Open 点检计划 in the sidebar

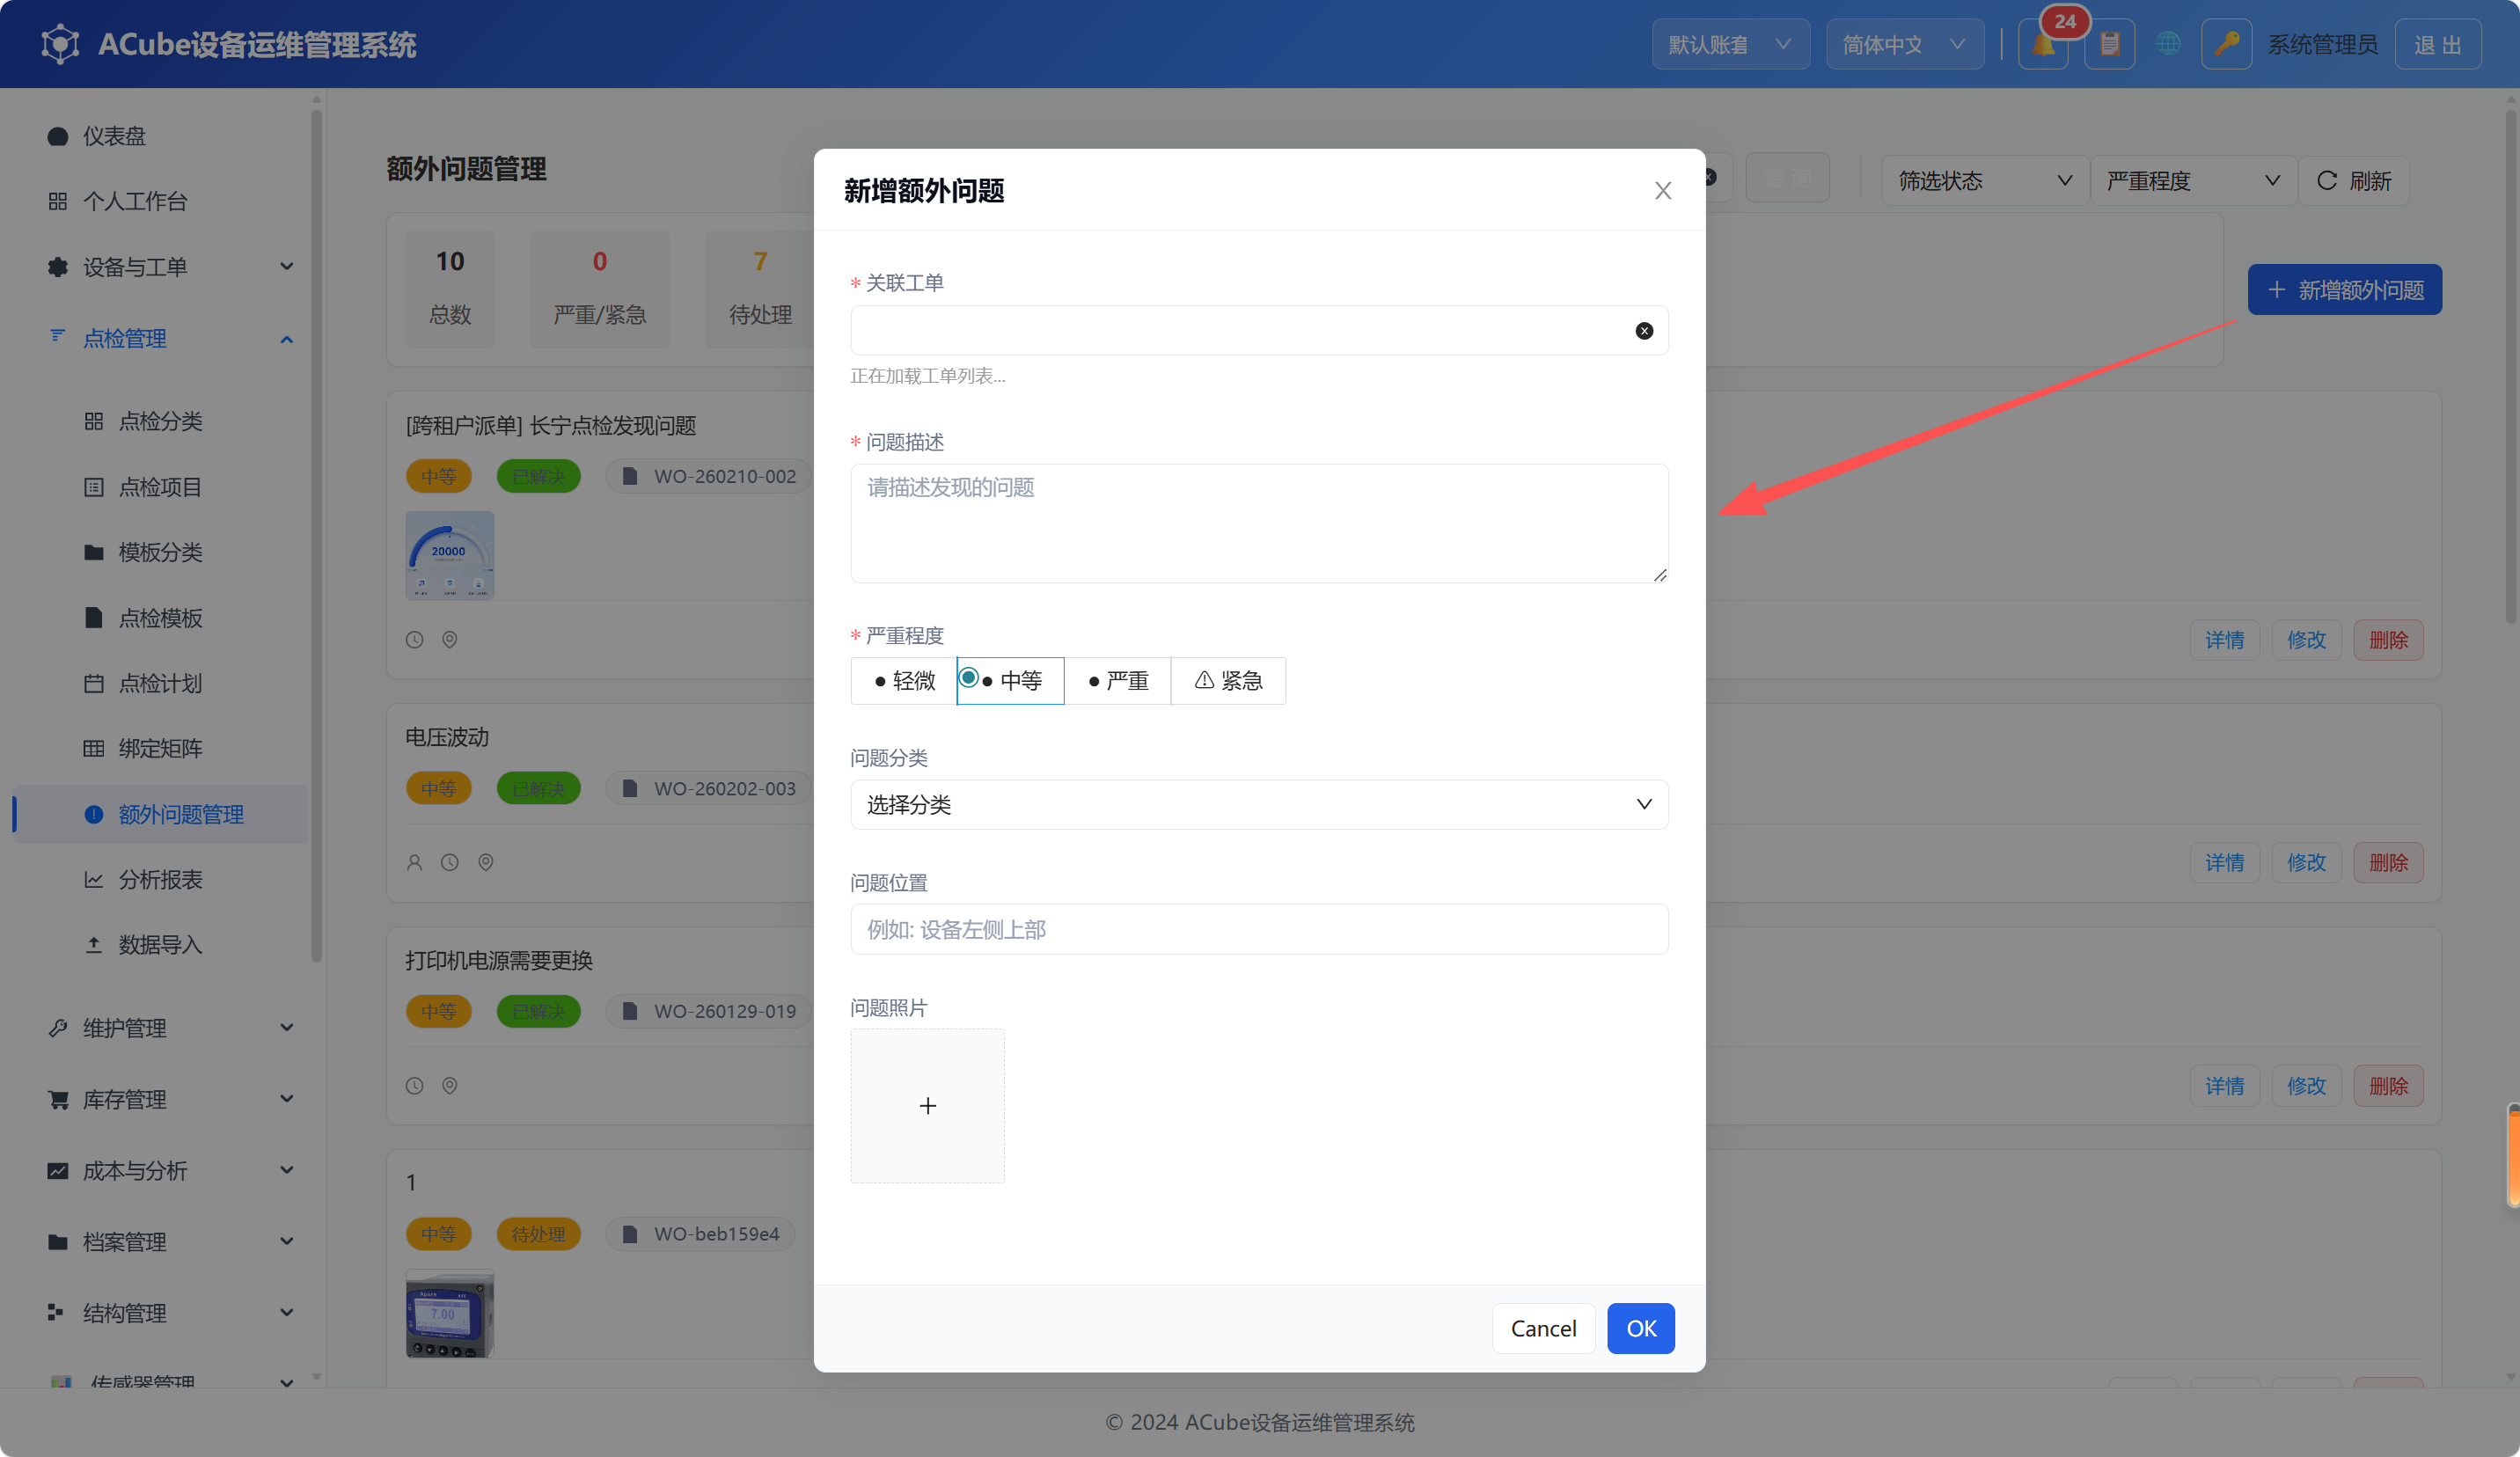point(160,683)
